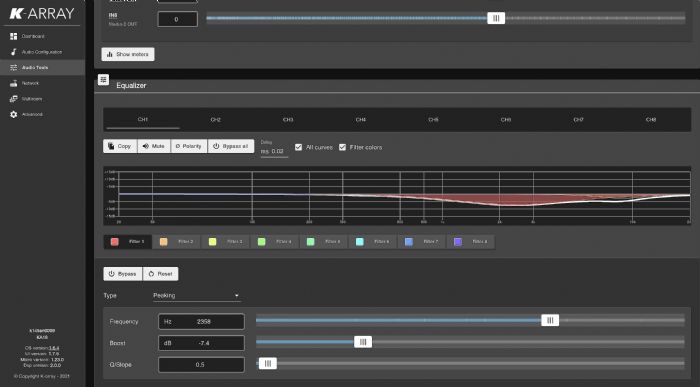
Task: Switch to the CH4 channel tab
Action: point(361,120)
